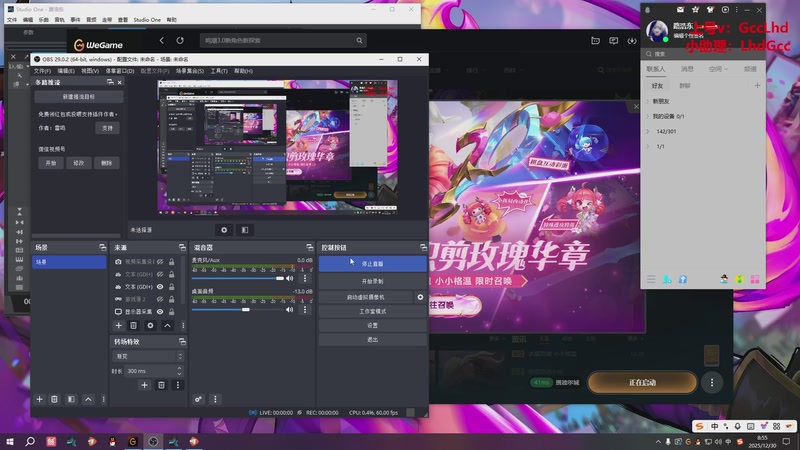Screen dimensions: 800x450
Task: Add a new scene in OBS Scenes panel
Action: pyautogui.click(x=39, y=399)
